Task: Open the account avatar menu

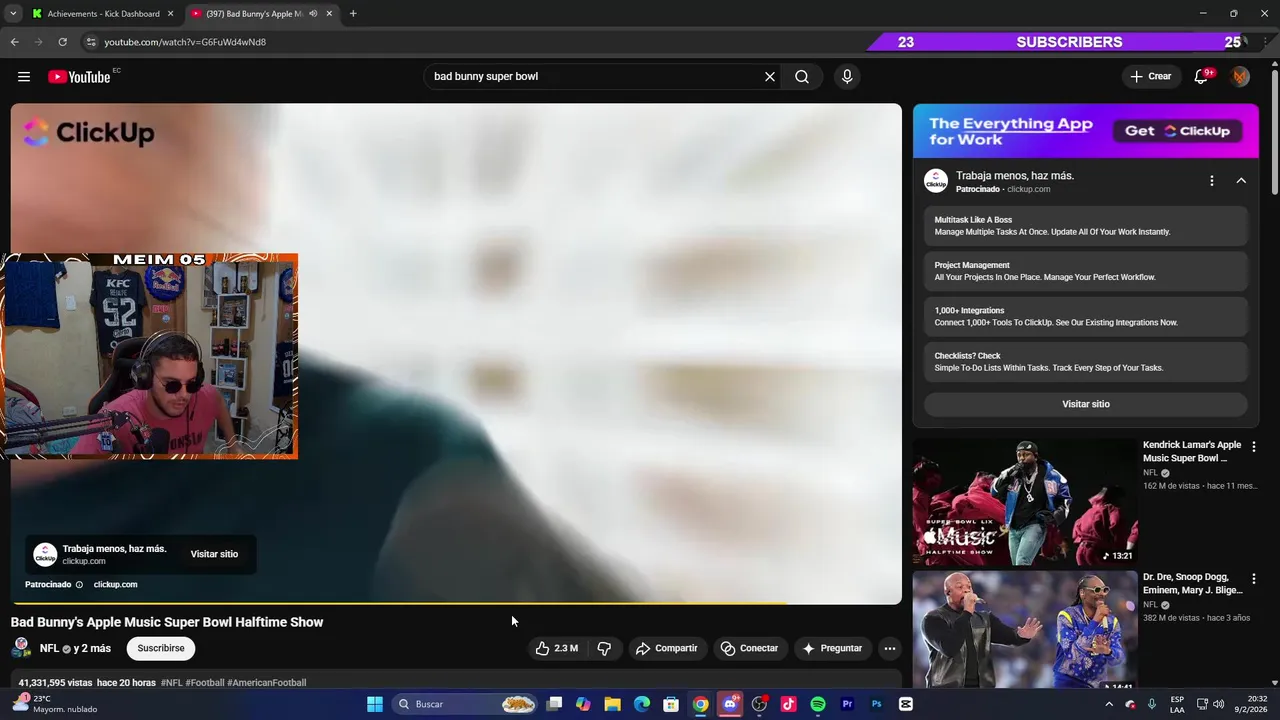Action: click(1240, 77)
